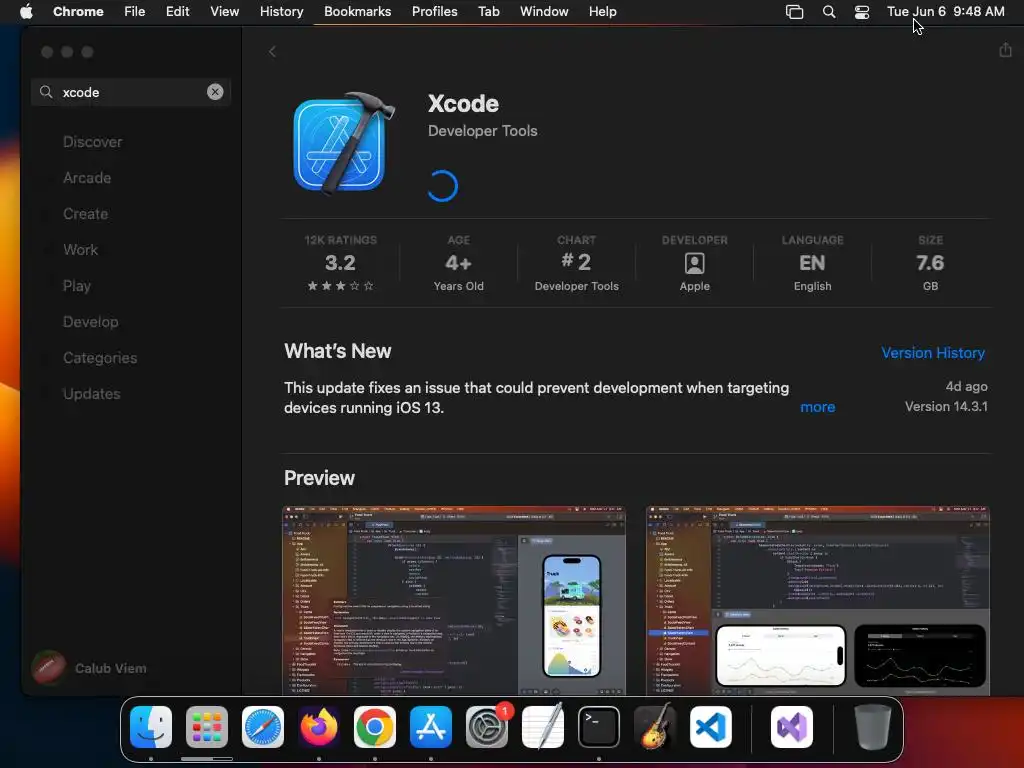Open Launchpad from the Dock
This screenshot has width=1024, height=768.
(207, 727)
